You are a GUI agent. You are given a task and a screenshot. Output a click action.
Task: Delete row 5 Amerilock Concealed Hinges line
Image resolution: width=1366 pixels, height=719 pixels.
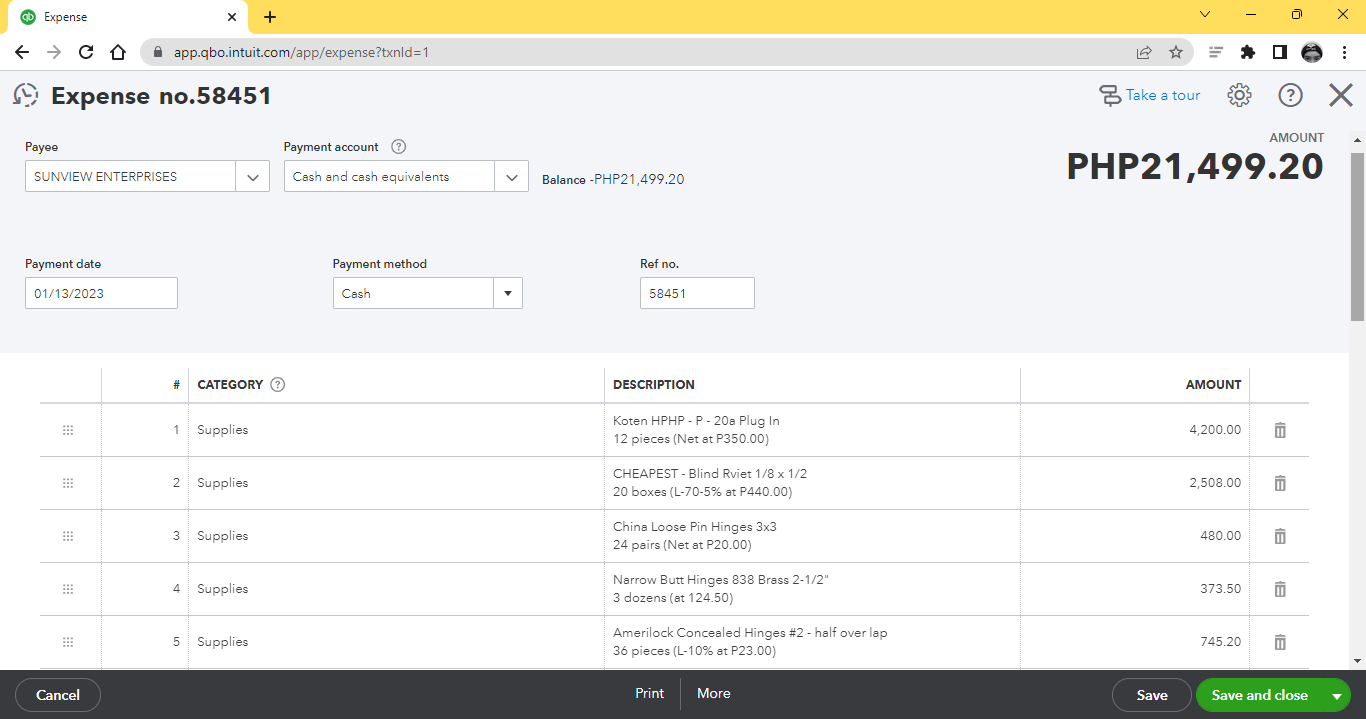[x=1280, y=642]
